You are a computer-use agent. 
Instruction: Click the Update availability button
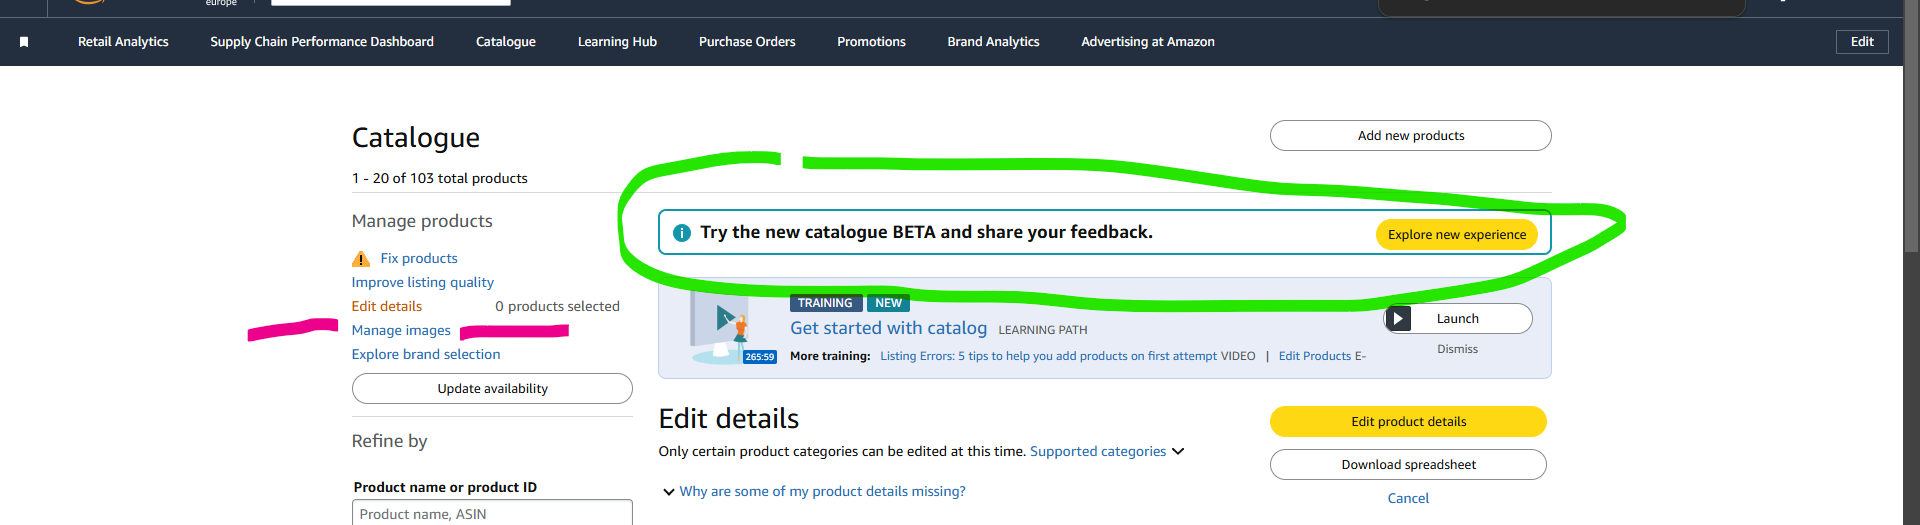492,389
